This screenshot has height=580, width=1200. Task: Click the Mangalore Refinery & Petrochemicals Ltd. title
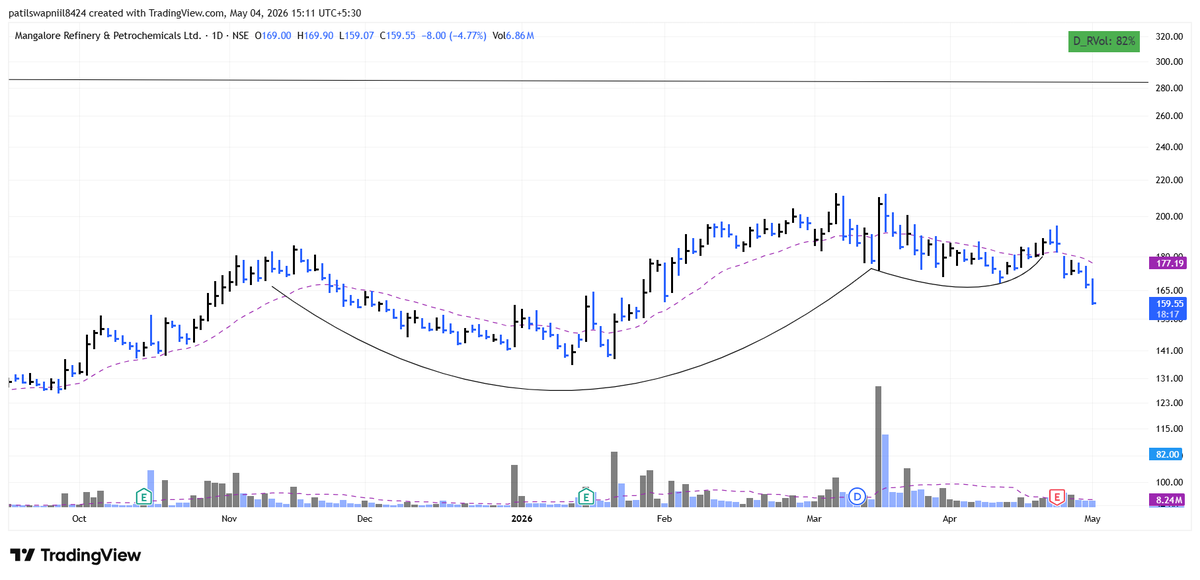[107, 36]
